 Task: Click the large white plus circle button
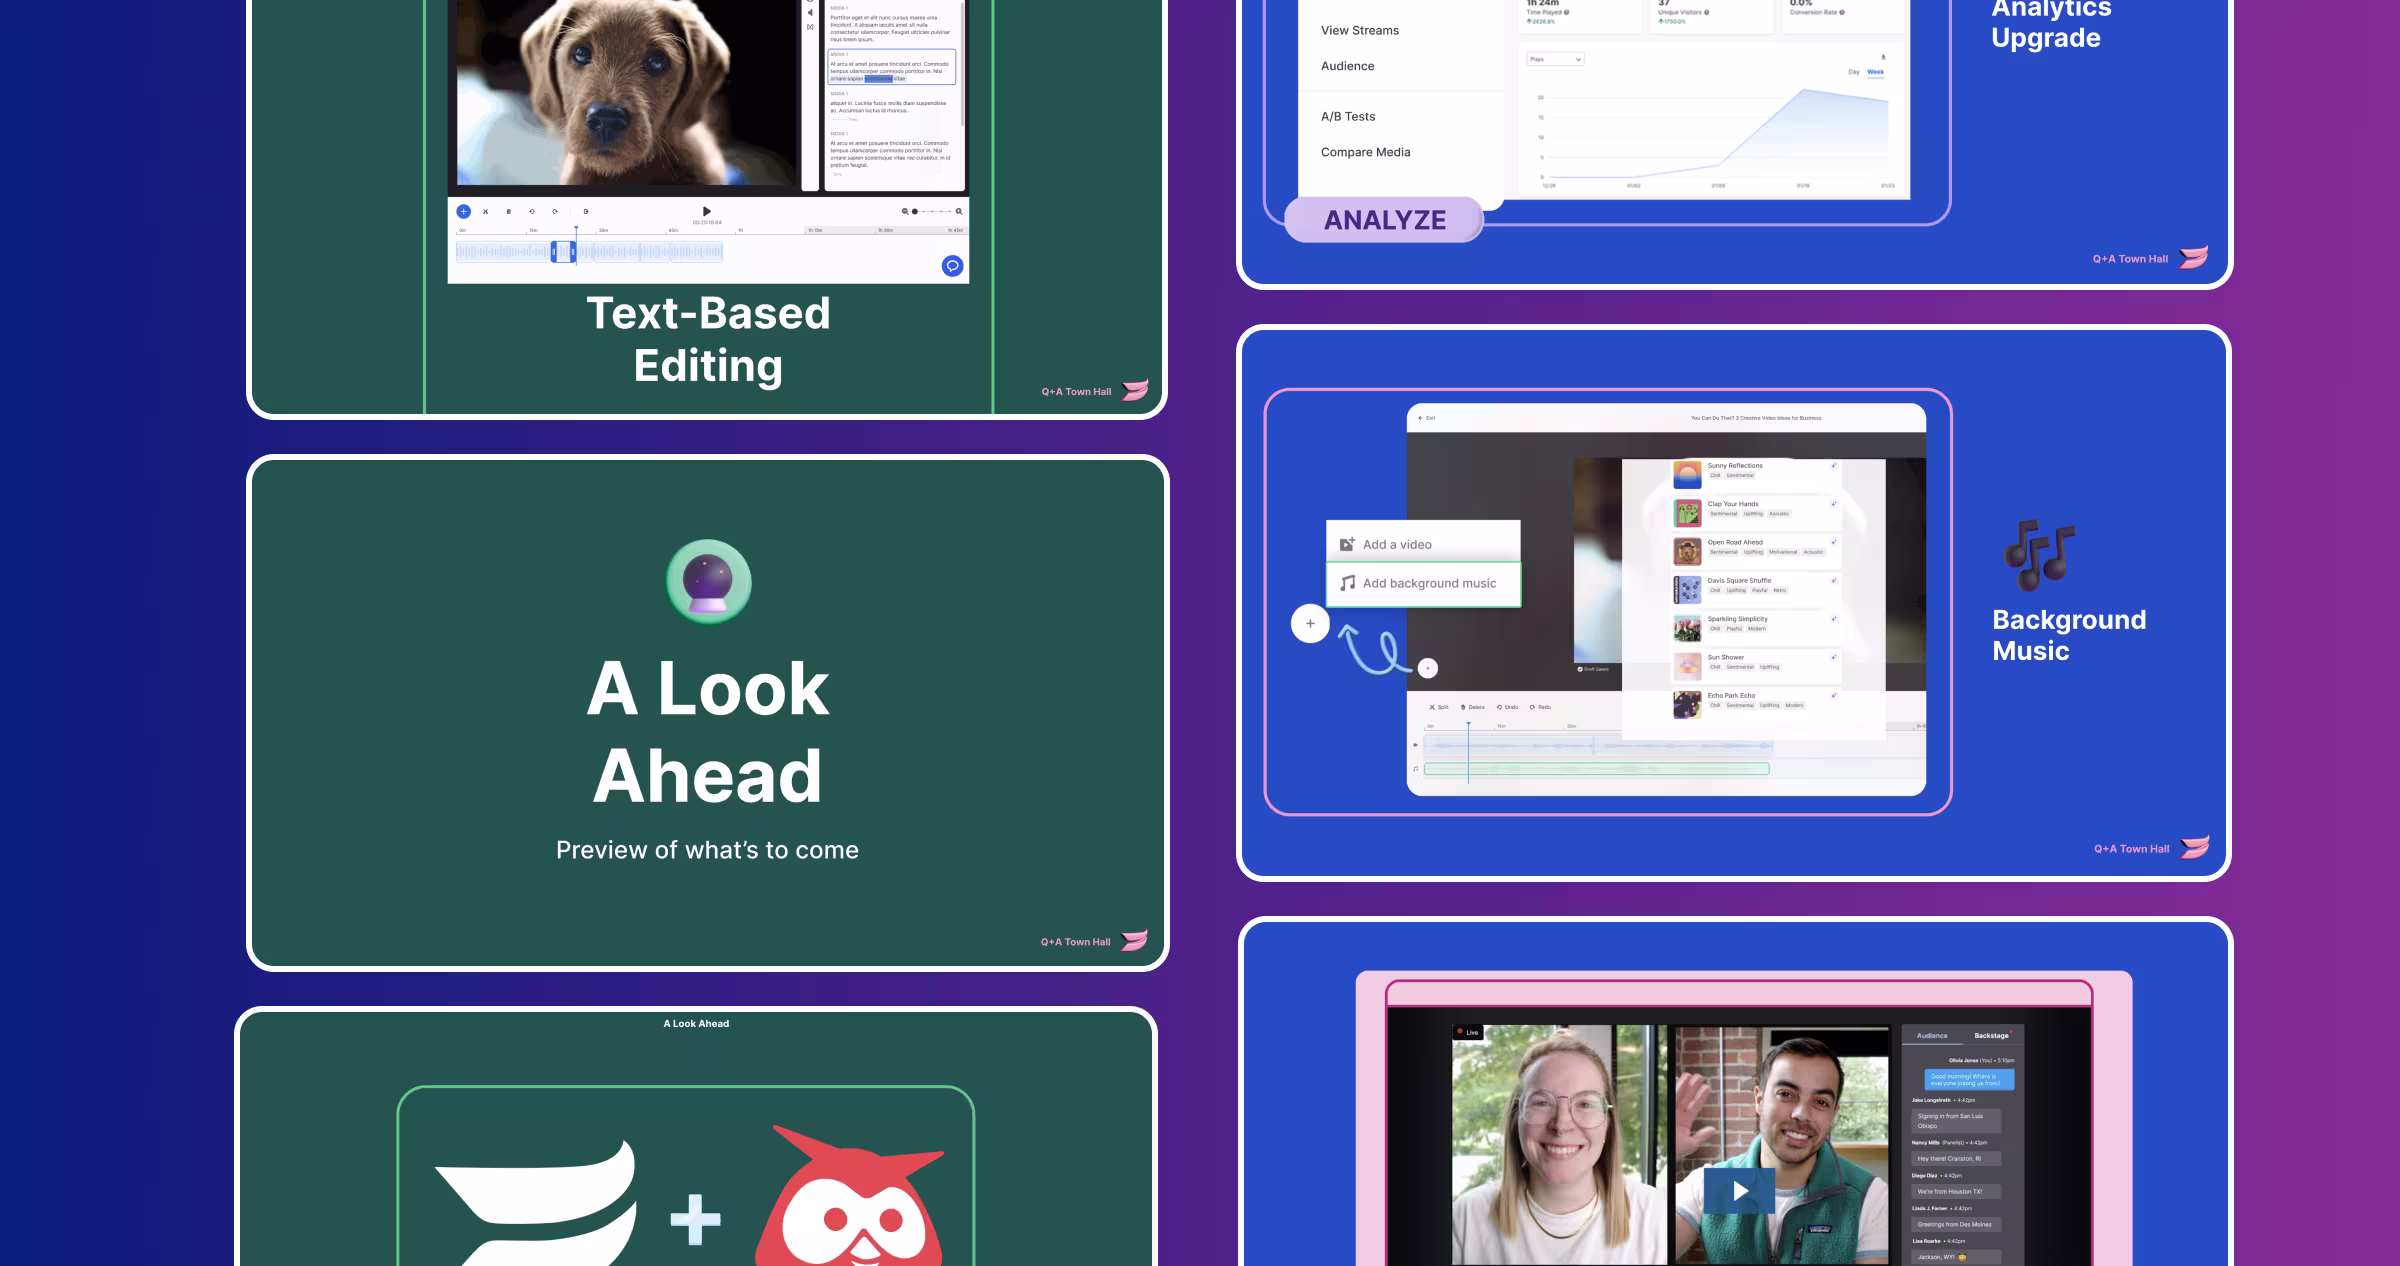1310,624
